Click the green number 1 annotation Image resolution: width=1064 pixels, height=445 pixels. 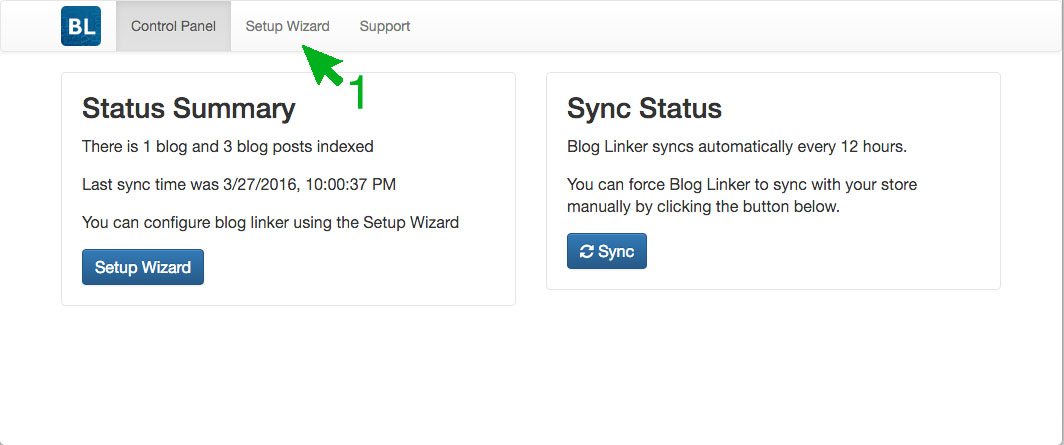pos(357,93)
